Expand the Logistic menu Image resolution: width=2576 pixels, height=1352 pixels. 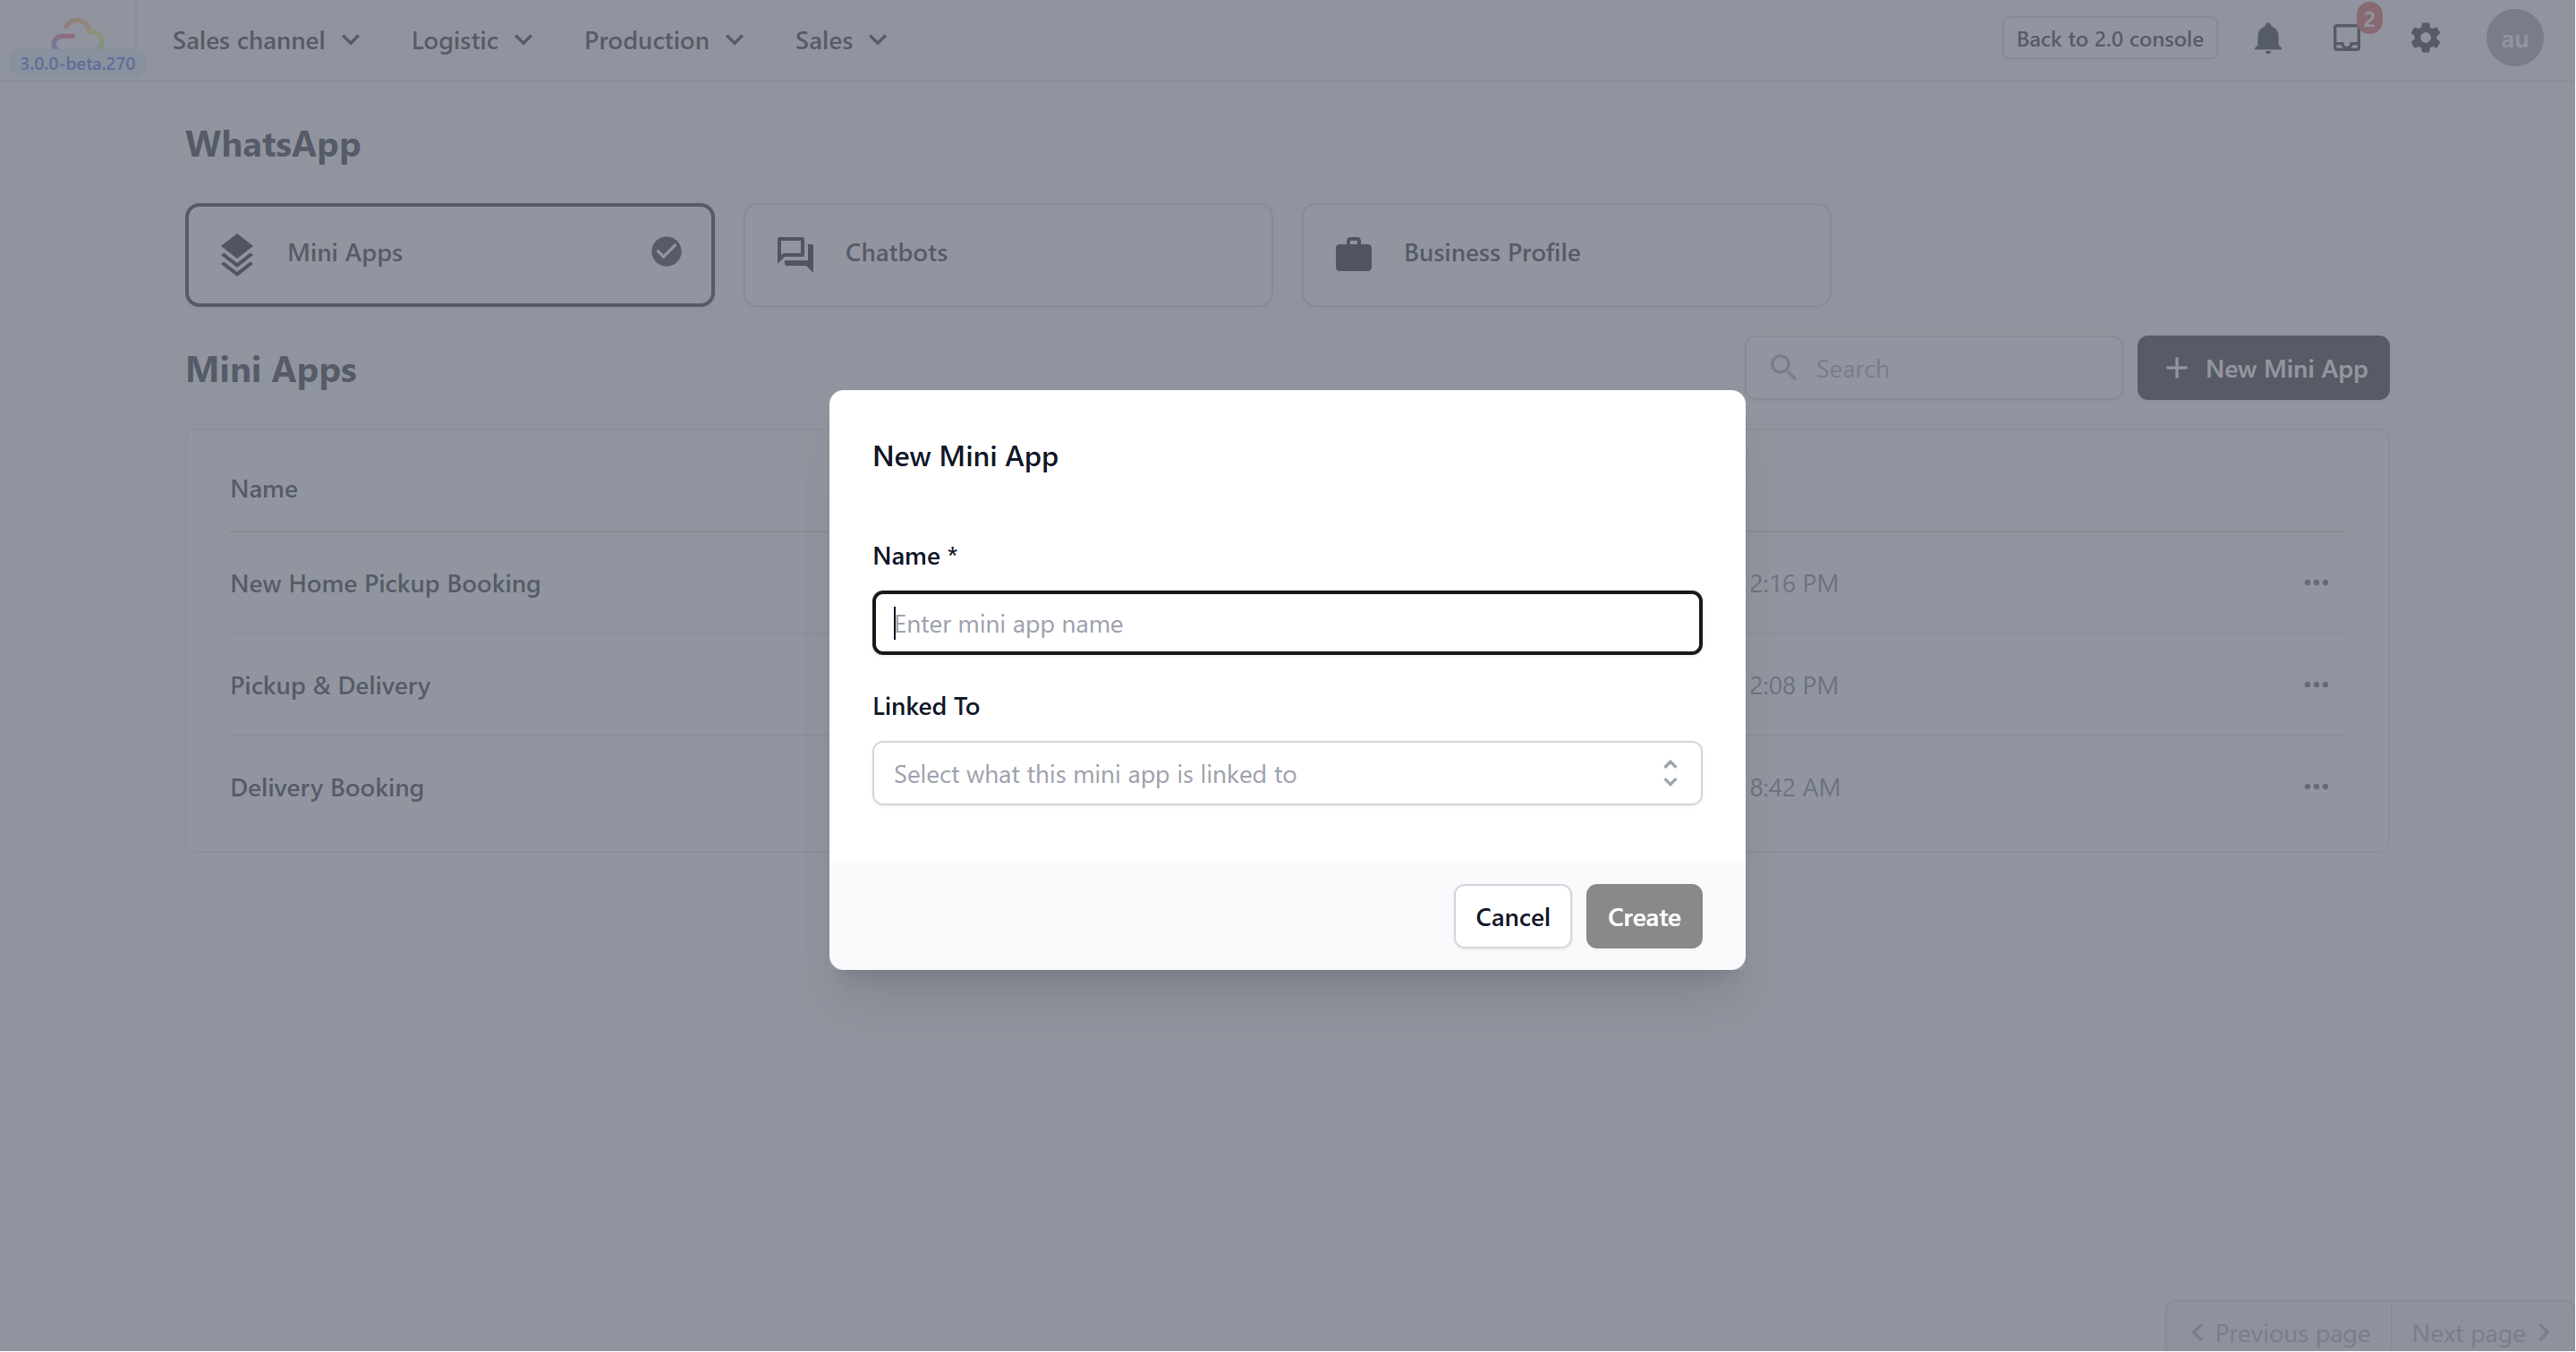pos(471,40)
